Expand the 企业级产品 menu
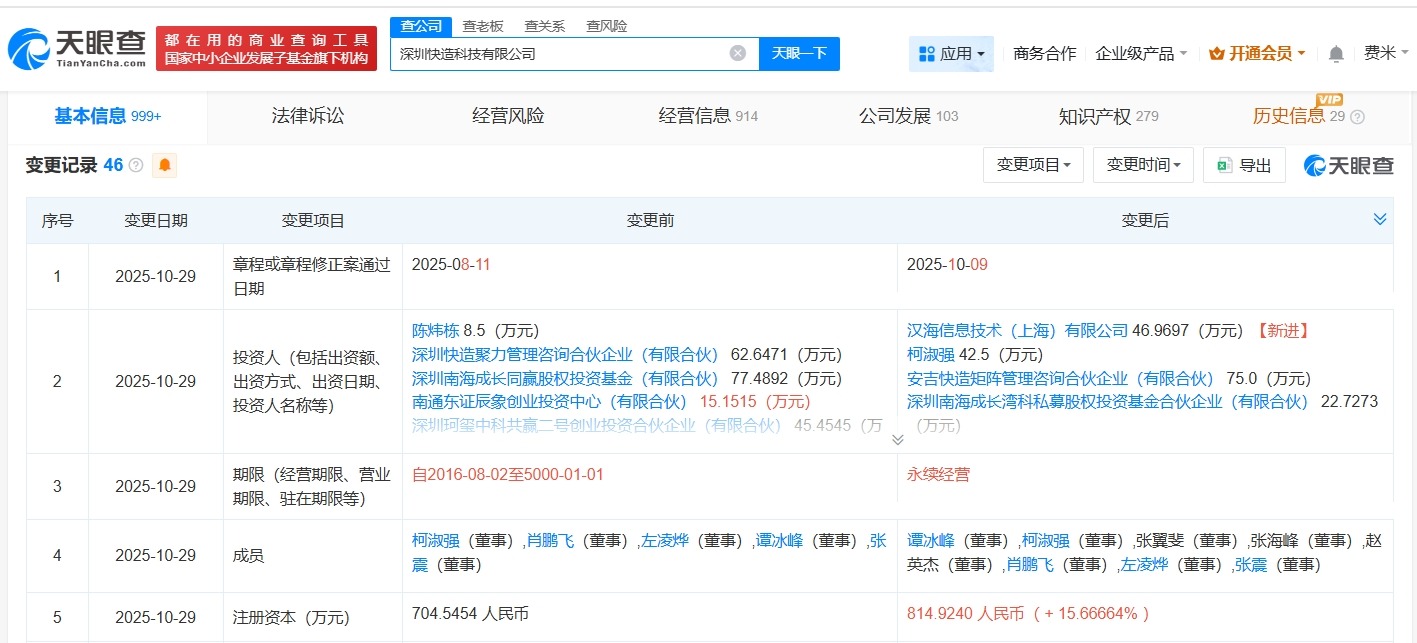This screenshot has height=643, width=1417. point(1140,54)
